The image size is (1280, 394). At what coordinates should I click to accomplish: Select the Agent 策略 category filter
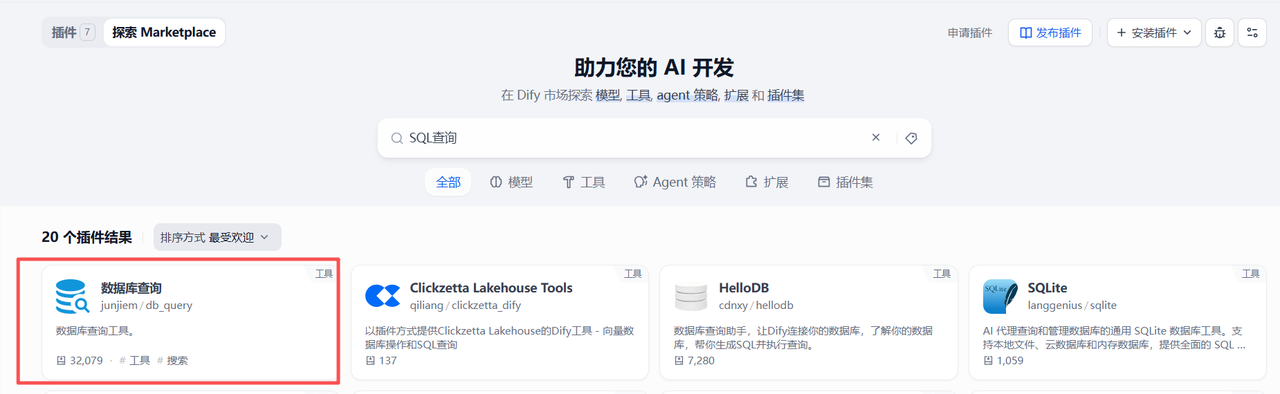click(x=675, y=182)
